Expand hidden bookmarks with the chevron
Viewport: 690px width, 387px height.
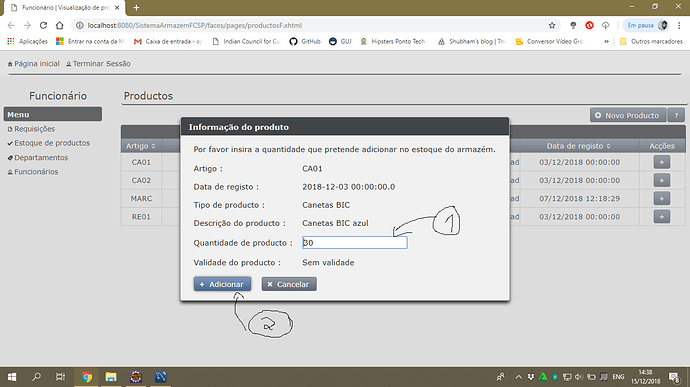pos(606,41)
